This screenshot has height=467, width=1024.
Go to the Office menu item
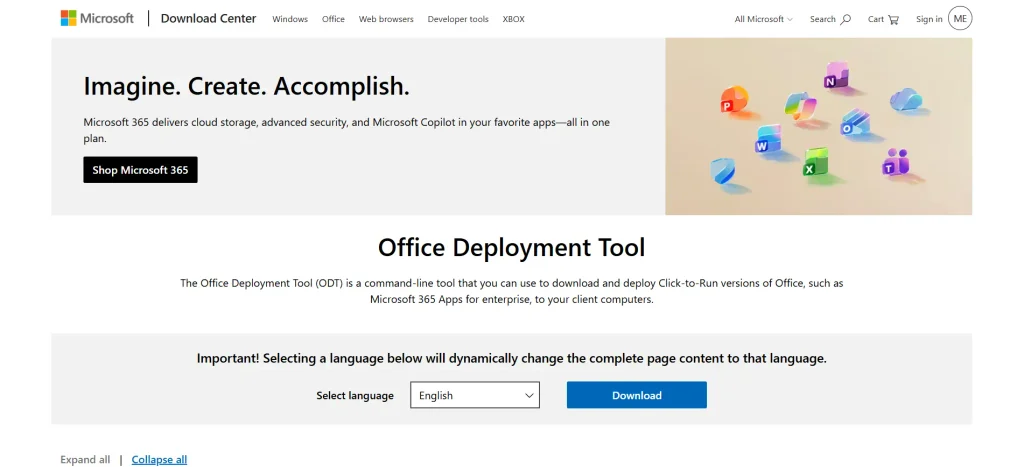tap(333, 20)
